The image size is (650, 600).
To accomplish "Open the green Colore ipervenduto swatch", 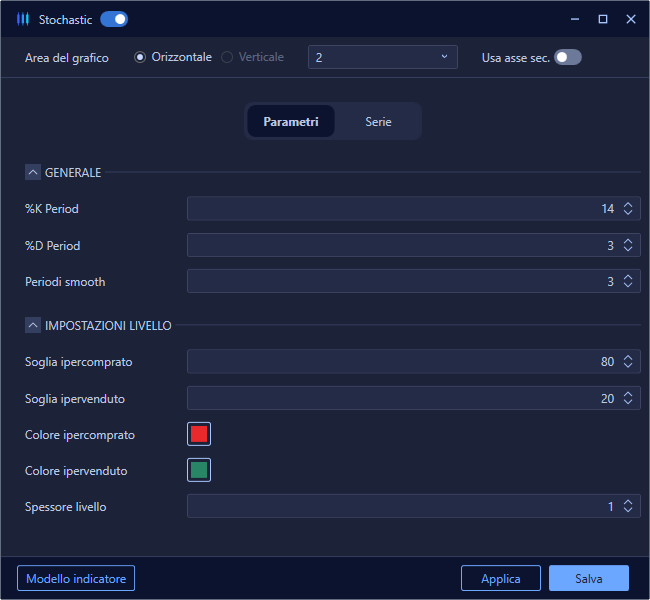I will [199, 470].
